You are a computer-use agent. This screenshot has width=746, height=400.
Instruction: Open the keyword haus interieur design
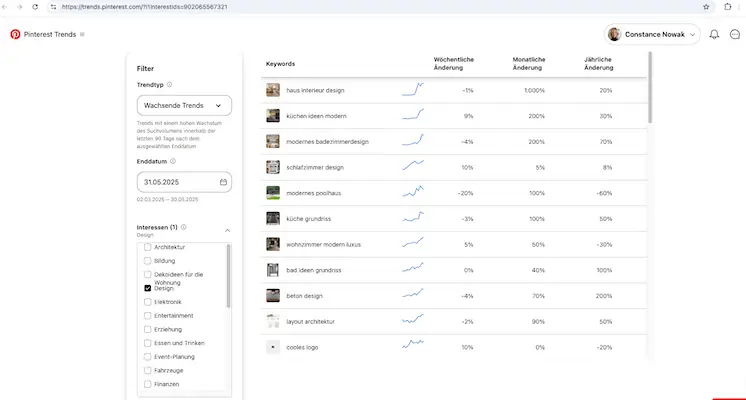pyautogui.click(x=315, y=90)
